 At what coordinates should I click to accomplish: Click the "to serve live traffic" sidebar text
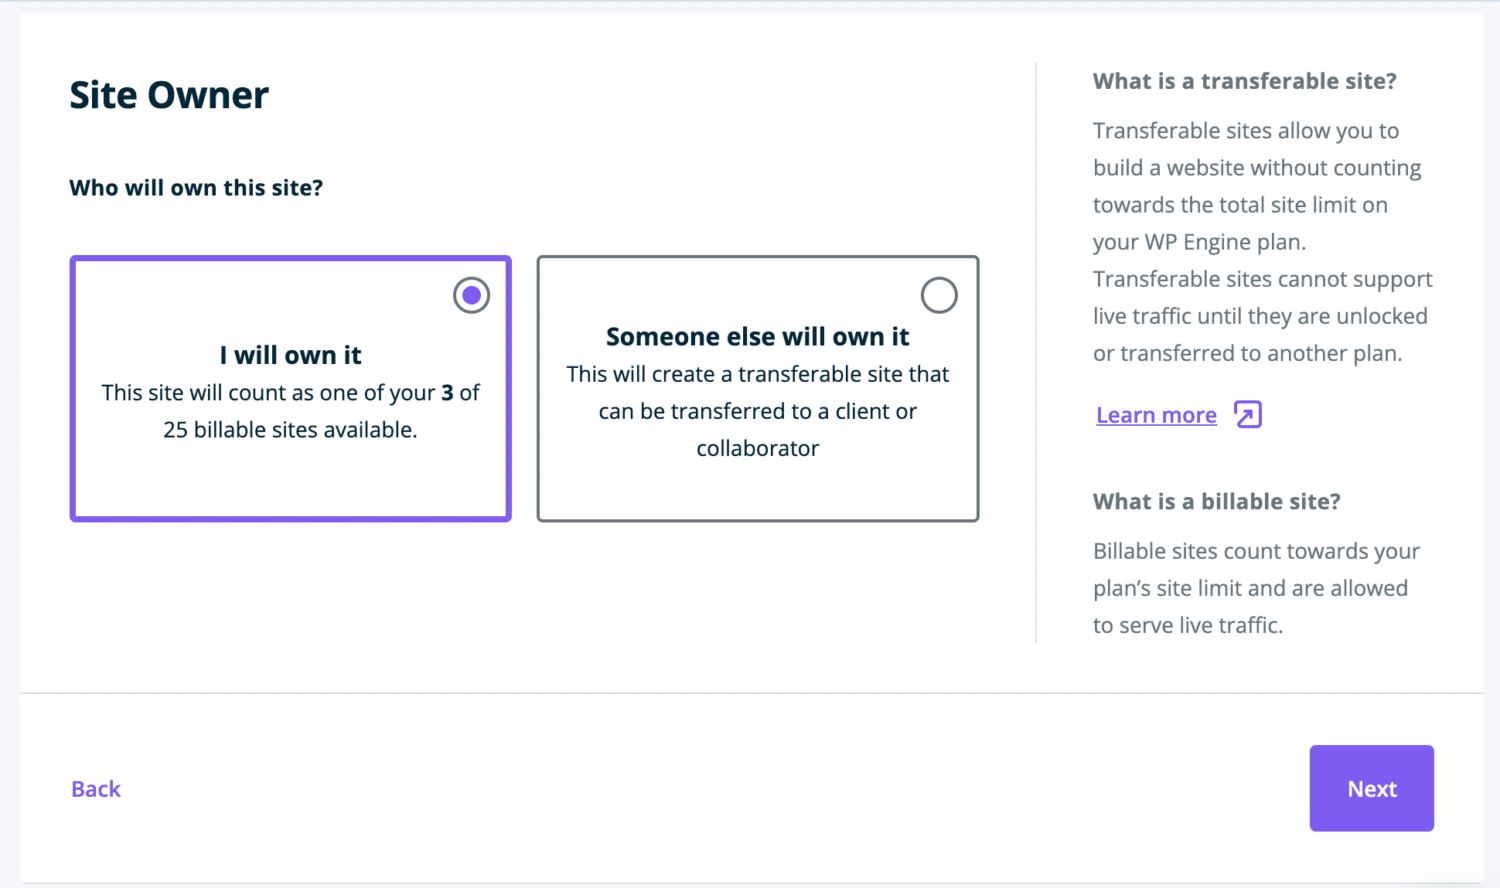tap(1187, 625)
